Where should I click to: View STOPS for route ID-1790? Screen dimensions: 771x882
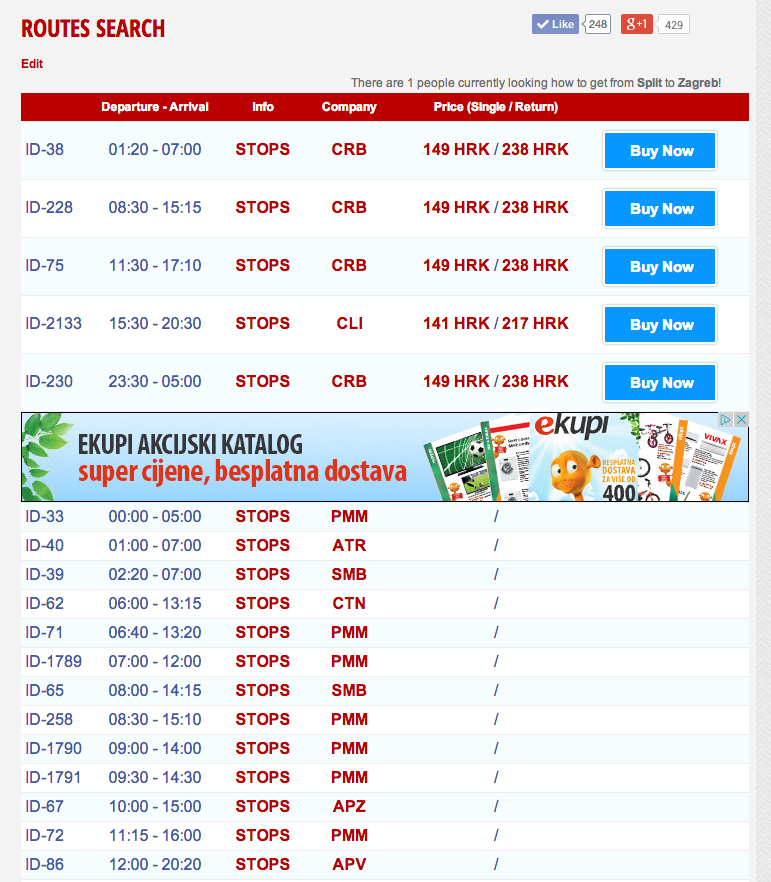click(x=263, y=749)
